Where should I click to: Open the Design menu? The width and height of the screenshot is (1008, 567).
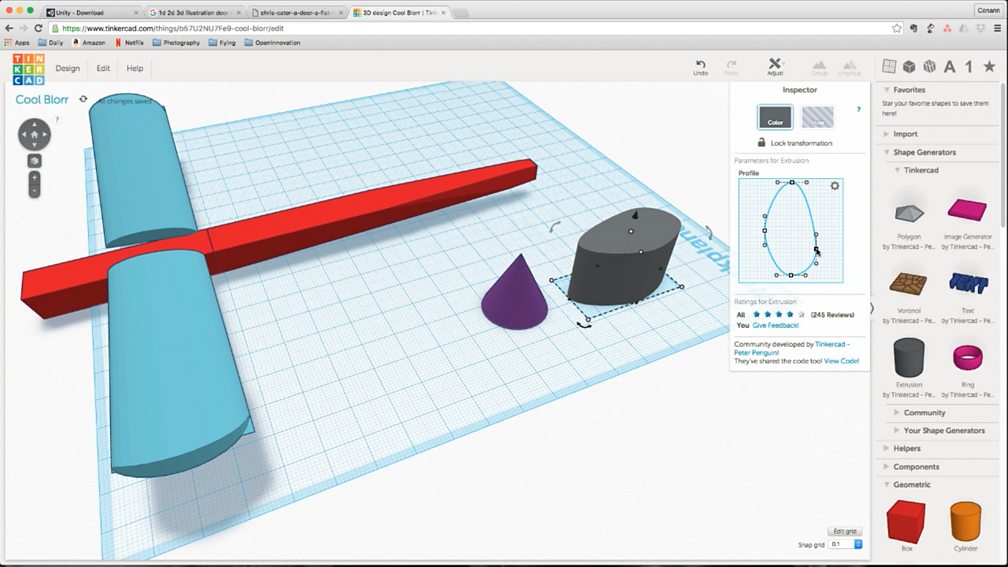[x=67, y=68]
